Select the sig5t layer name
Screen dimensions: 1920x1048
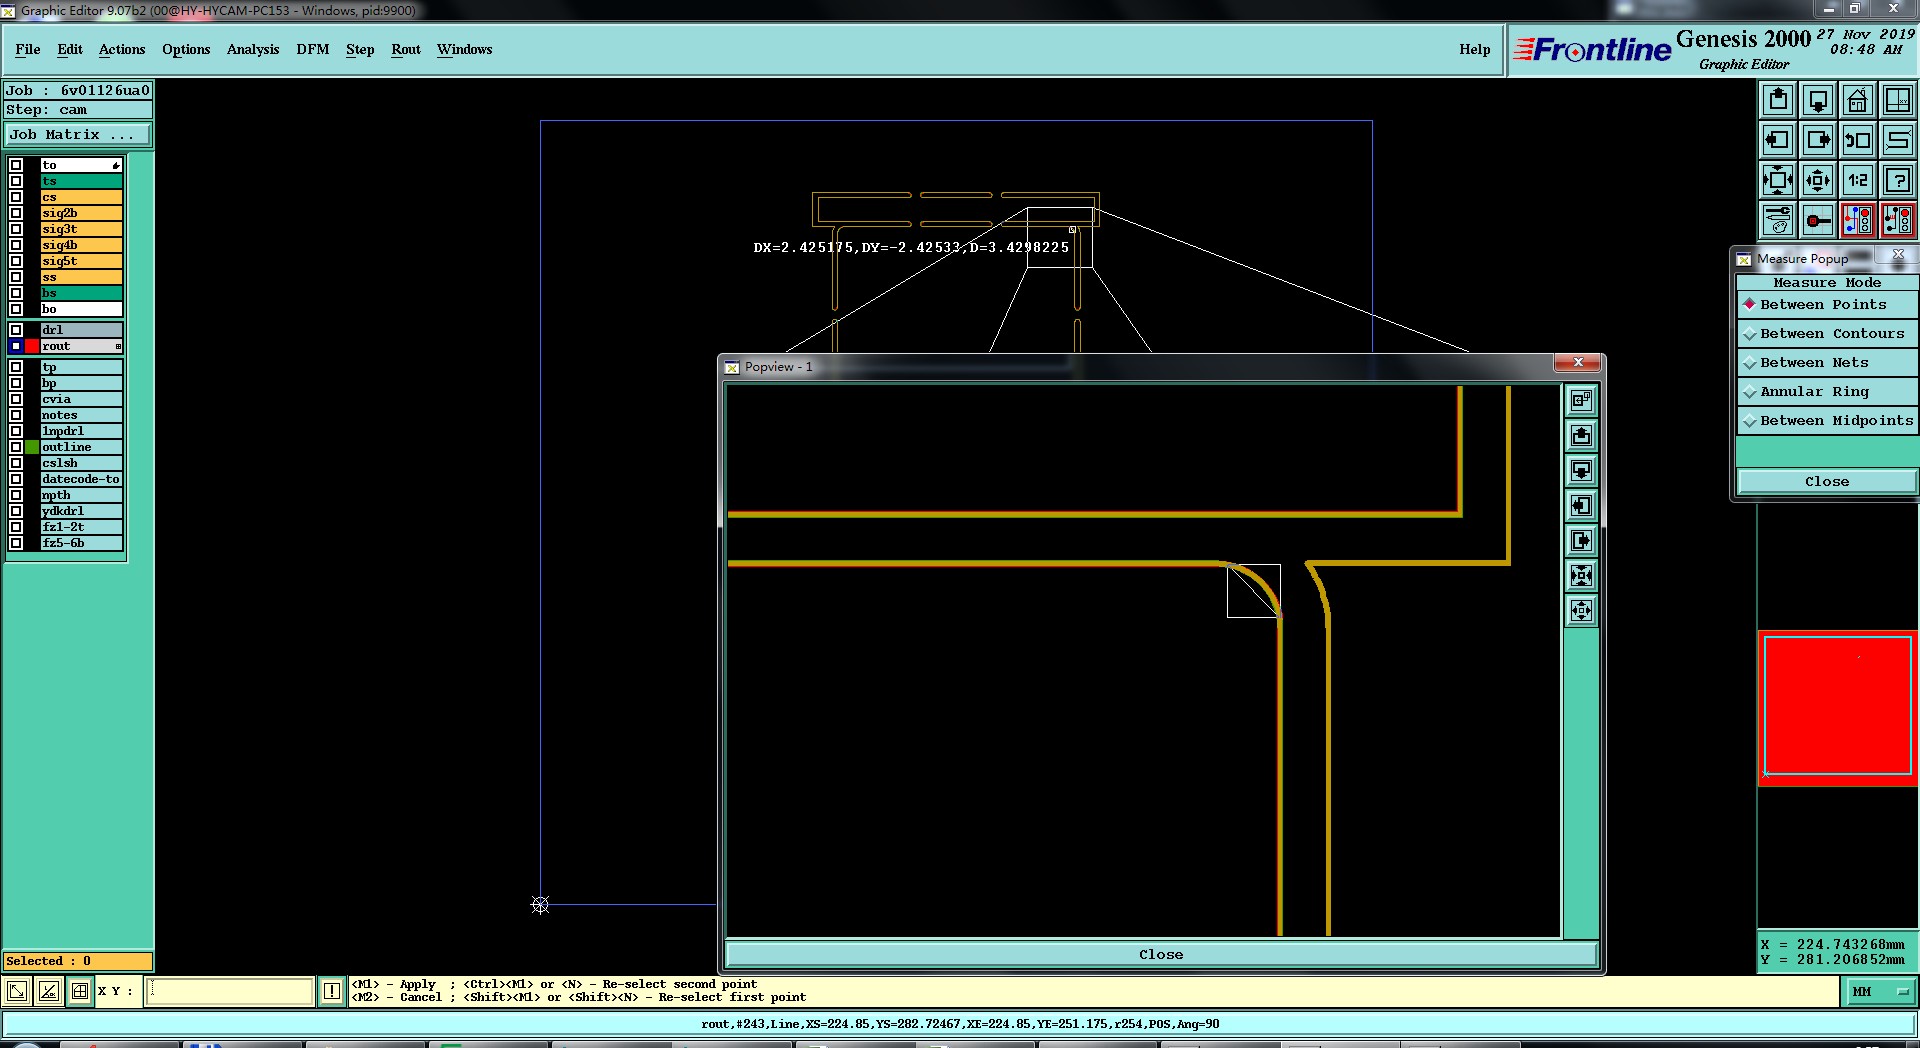coord(81,261)
